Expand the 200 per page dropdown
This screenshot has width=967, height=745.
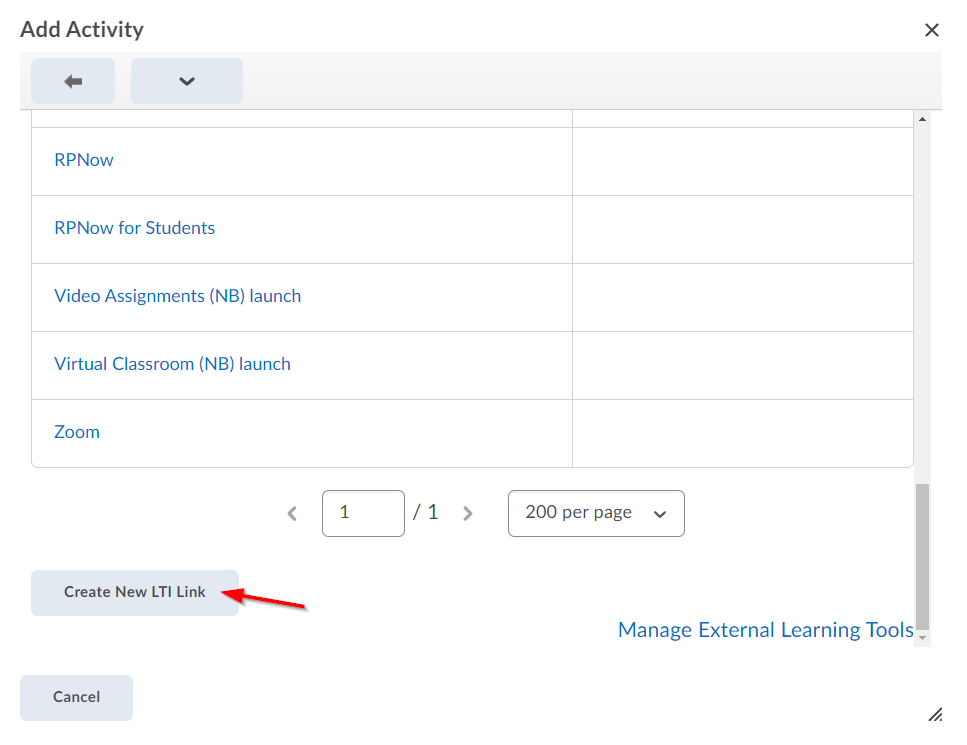pyautogui.click(x=596, y=513)
